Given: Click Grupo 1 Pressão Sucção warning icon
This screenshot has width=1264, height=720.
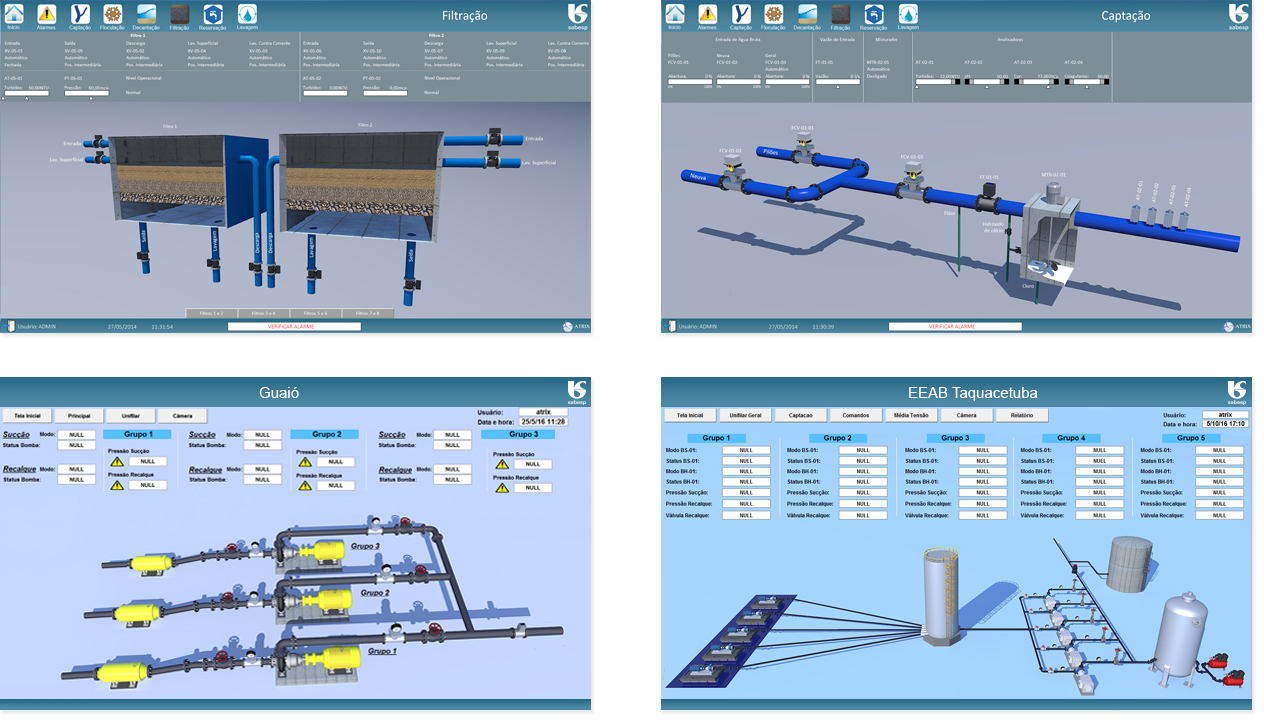Looking at the screenshot, I should click(x=117, y=462).
